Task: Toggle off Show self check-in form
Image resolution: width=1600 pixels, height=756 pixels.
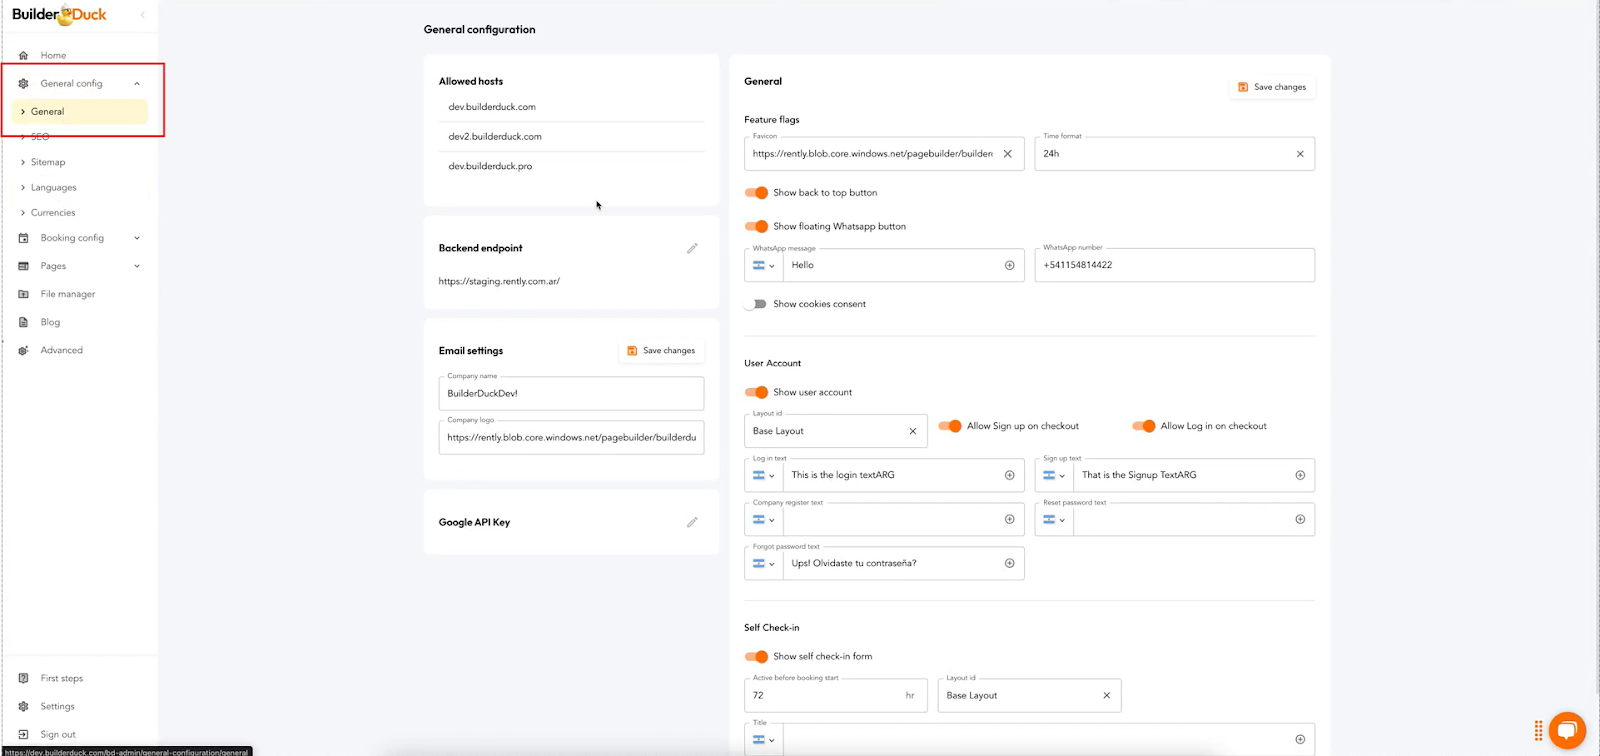Action: click(x=757, y=657)
